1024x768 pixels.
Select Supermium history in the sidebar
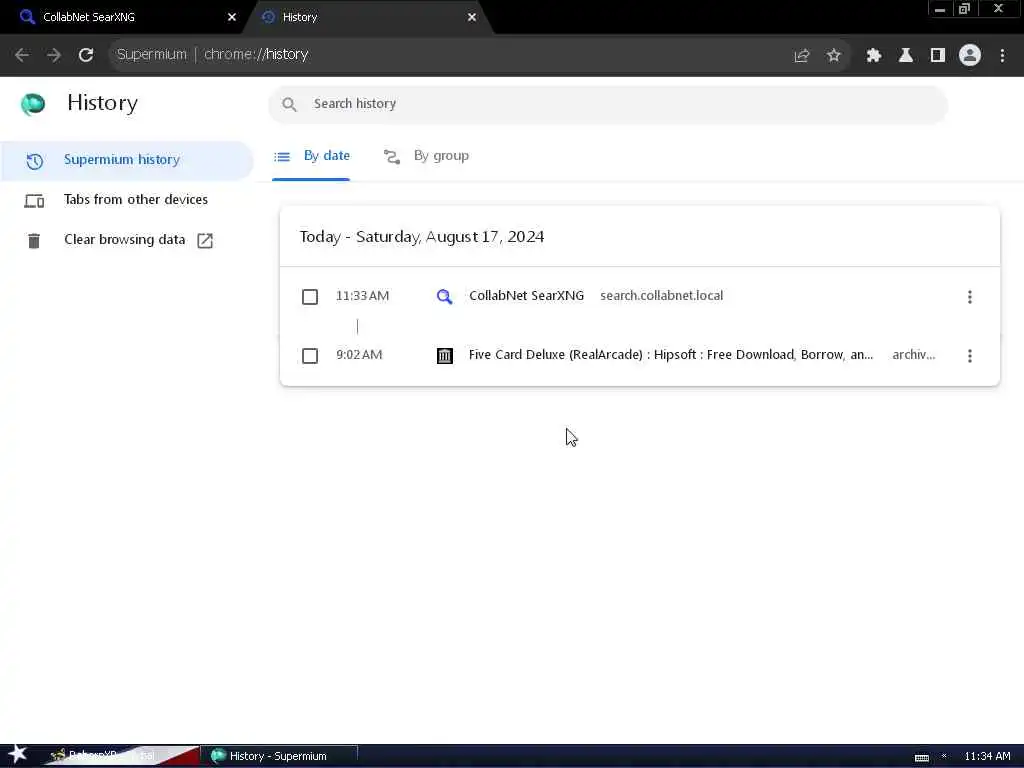(x=127, y=160)
